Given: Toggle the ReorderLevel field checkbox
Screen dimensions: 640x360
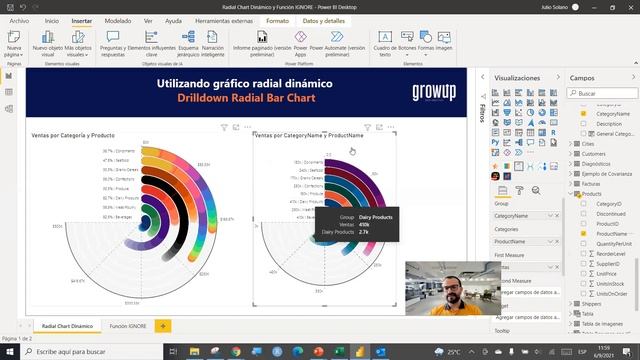Looking at the screenshot, I should [583, 253].
